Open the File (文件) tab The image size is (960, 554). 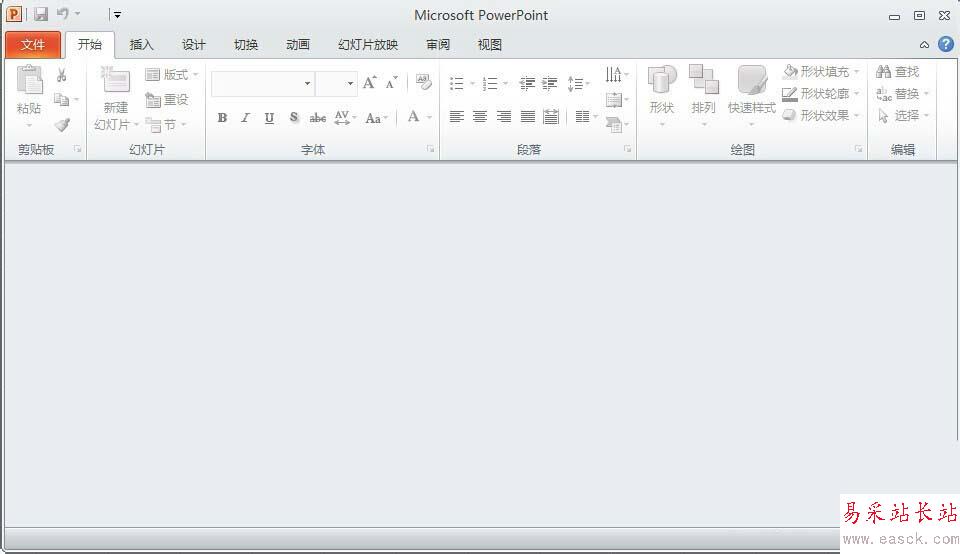[x=33, y=45]
